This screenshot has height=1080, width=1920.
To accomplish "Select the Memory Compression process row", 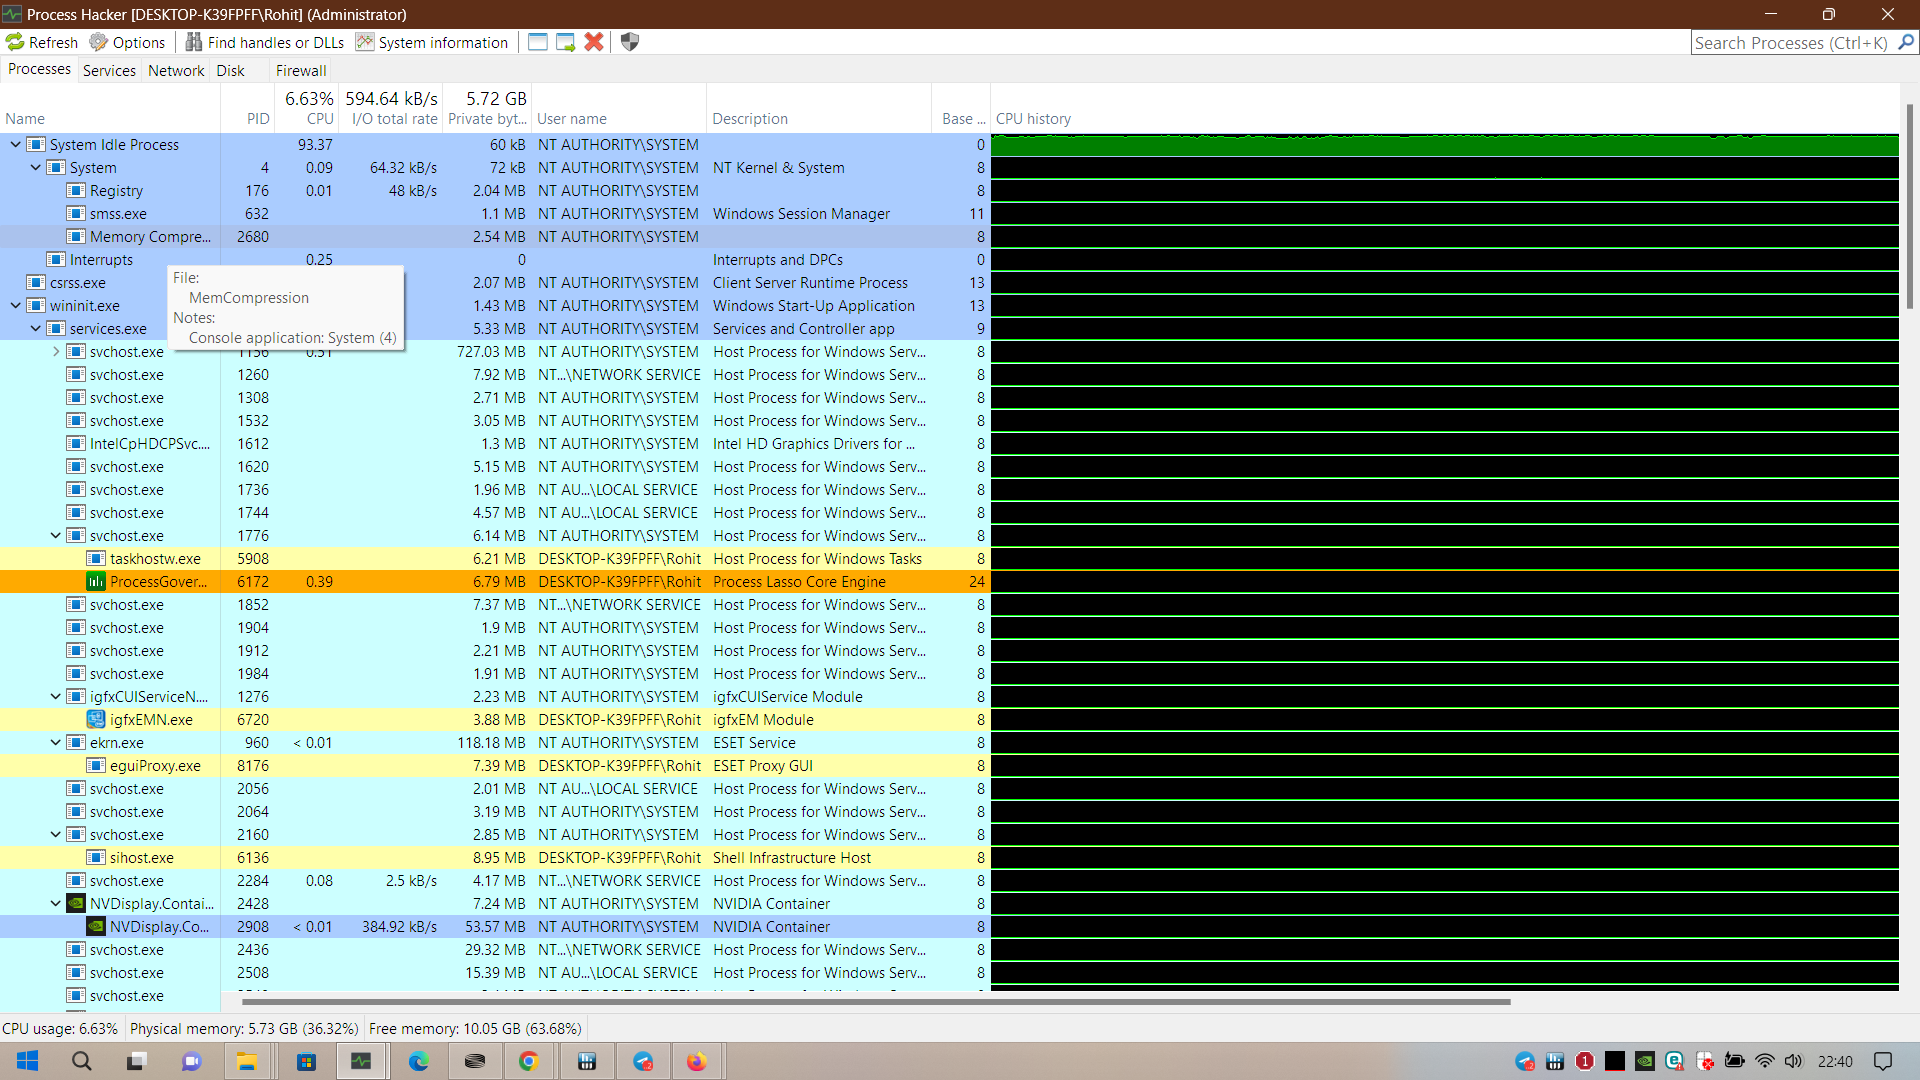I will click(x=495, y=237).
